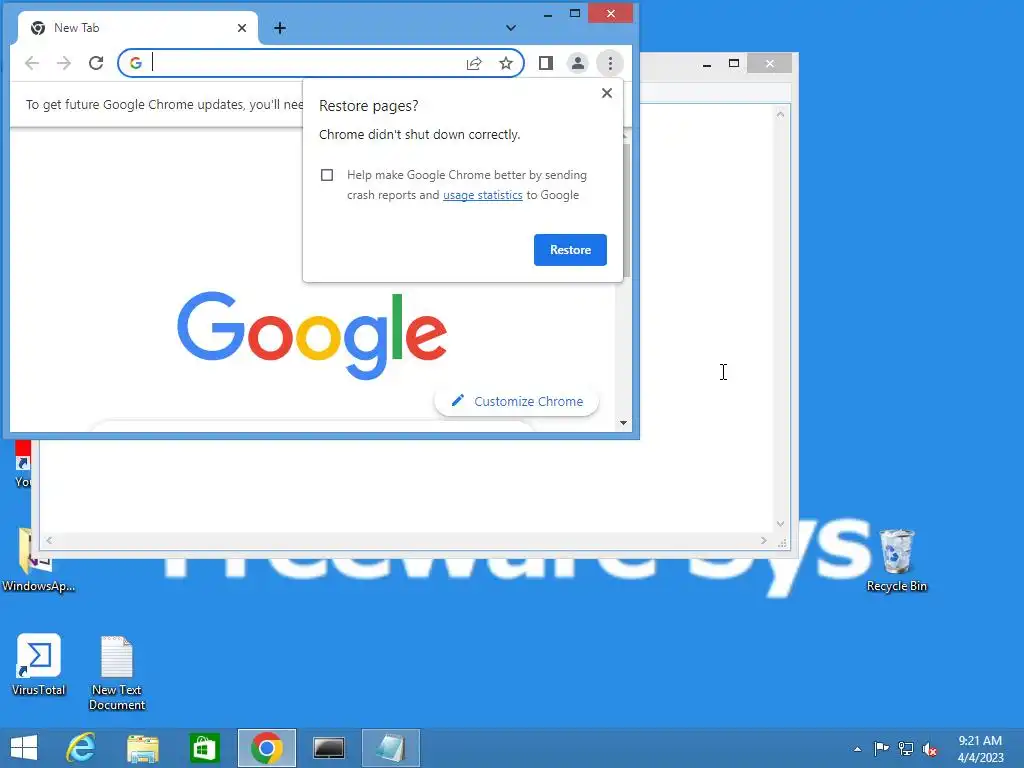Click the share page icon in address bar

(x=474, y=63)
